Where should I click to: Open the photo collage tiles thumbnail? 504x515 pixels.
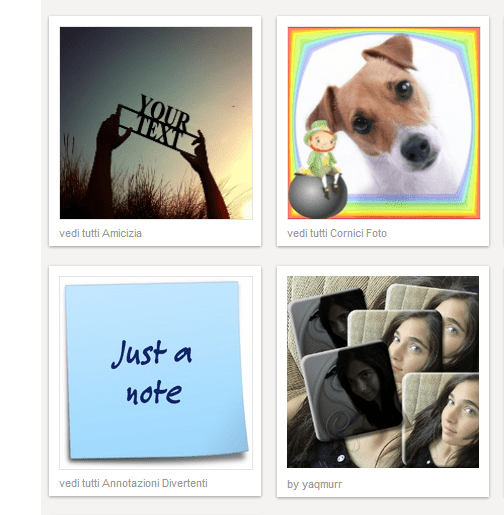[x=383, y=372]
